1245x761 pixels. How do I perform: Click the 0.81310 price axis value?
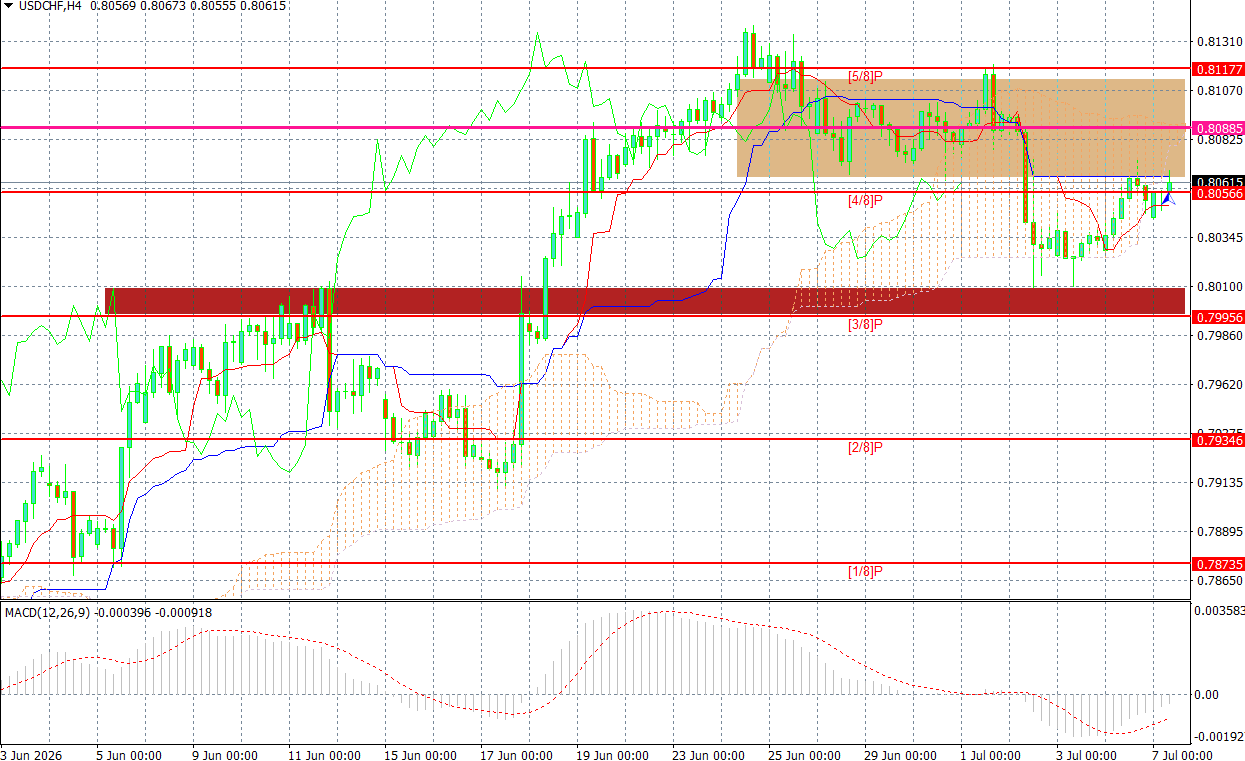point(1219,42)
